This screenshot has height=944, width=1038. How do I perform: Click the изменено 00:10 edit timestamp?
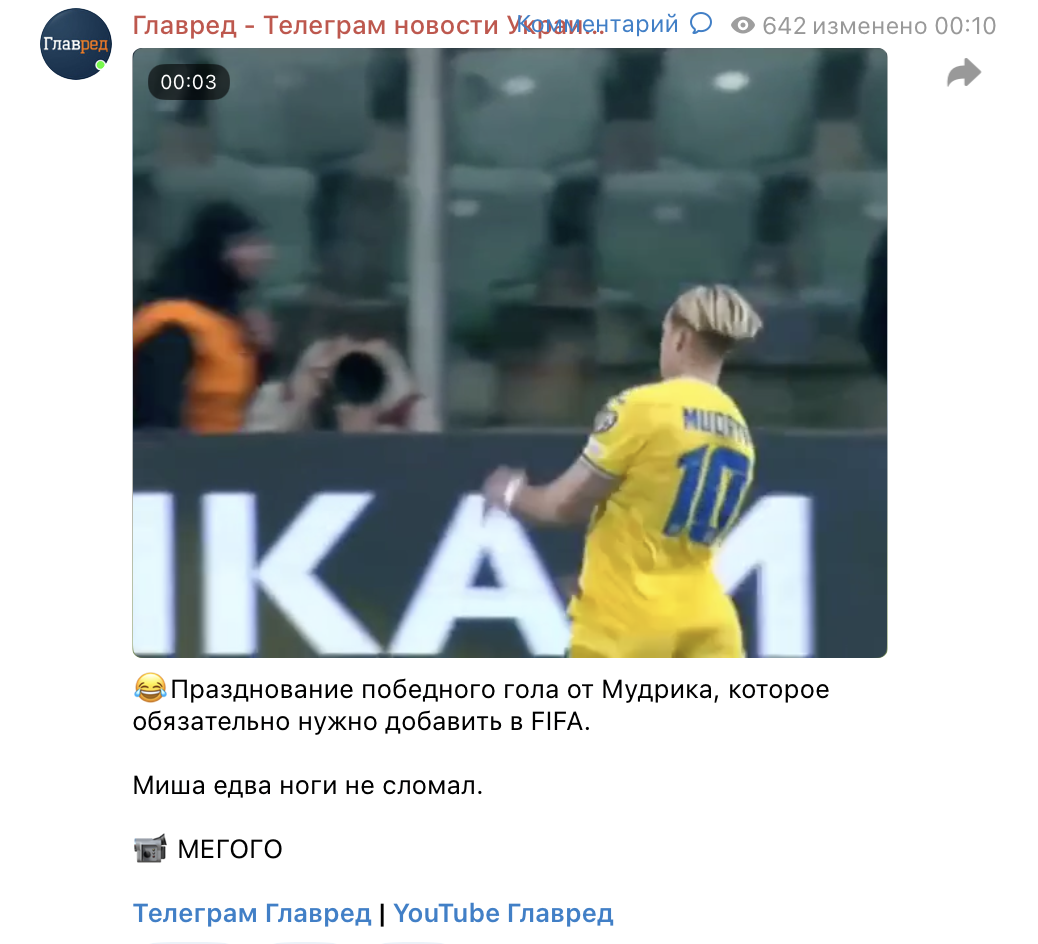(x=904, y=26)
